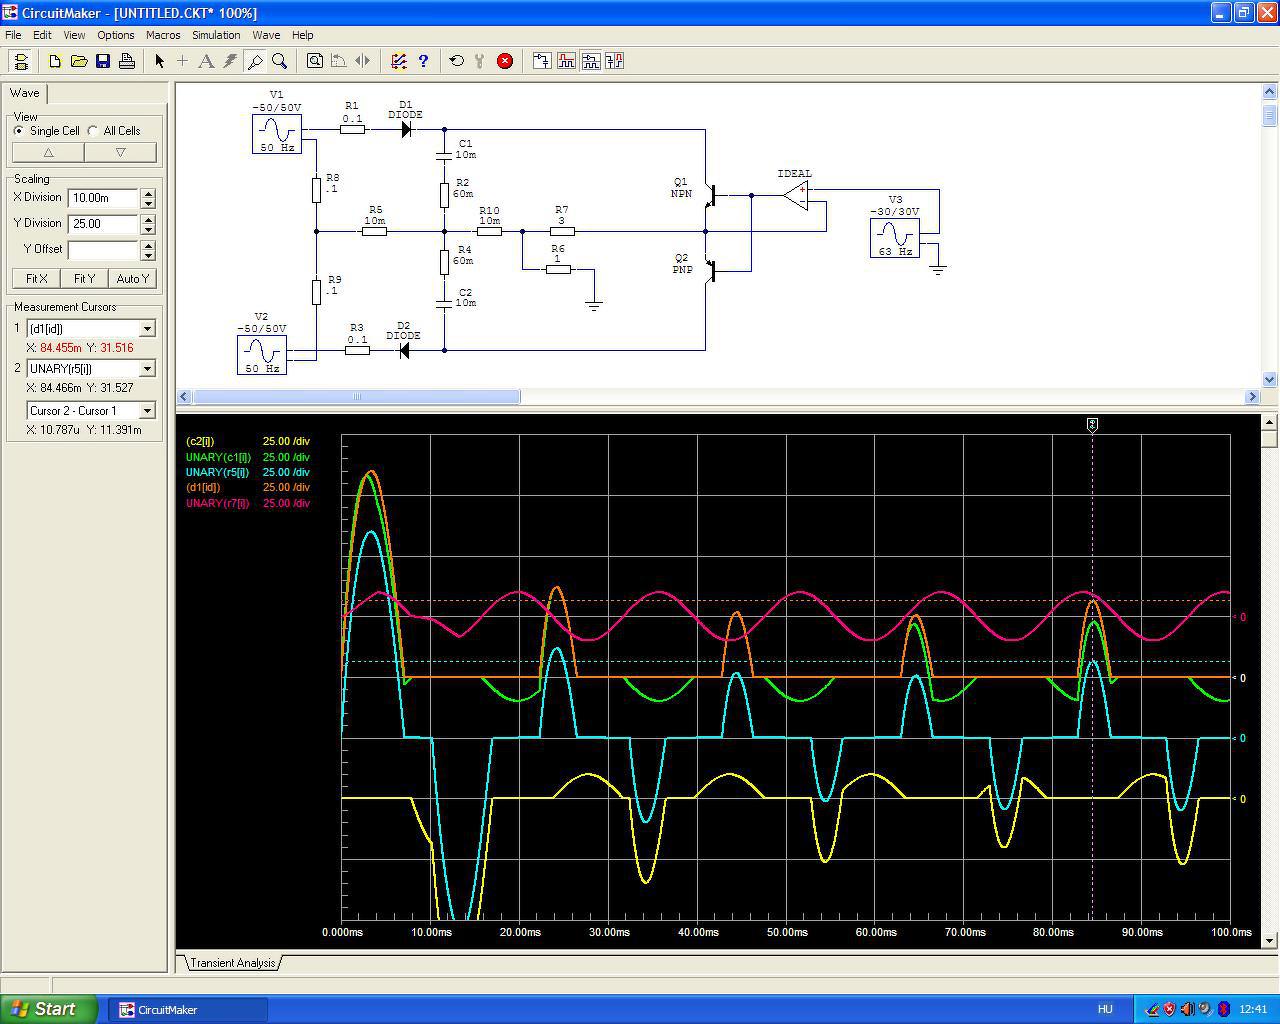Click the Y Division input field
The width and height of the screenshot is (1280, 1024).
(102, 224)
